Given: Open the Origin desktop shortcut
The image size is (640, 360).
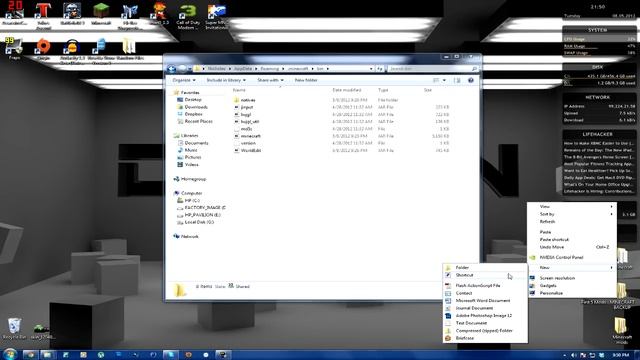Looking at the screenshot, I should point(43,49).
